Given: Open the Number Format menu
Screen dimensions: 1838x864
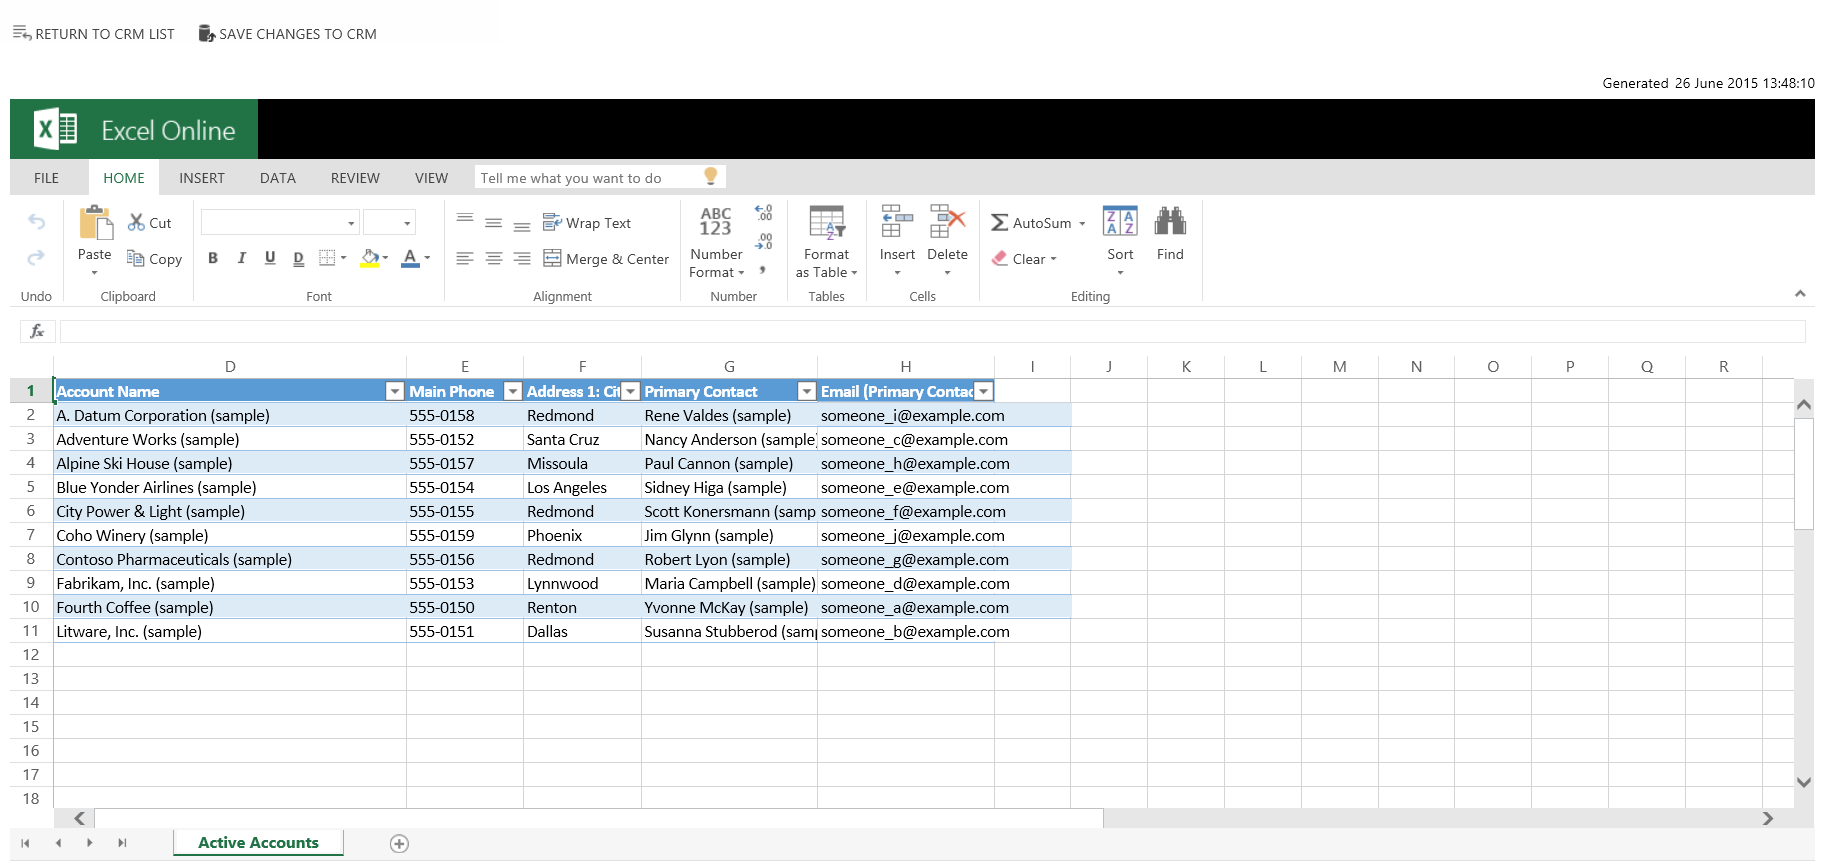Looking at the screenshot, I should pos(716,242).
